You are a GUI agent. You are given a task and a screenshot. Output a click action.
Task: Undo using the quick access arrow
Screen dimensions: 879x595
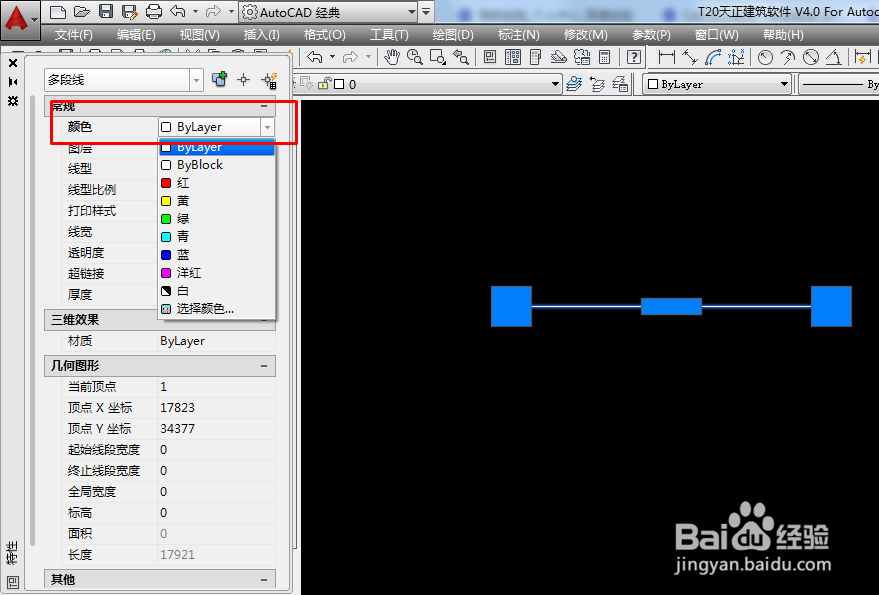[x=178, y=11]
